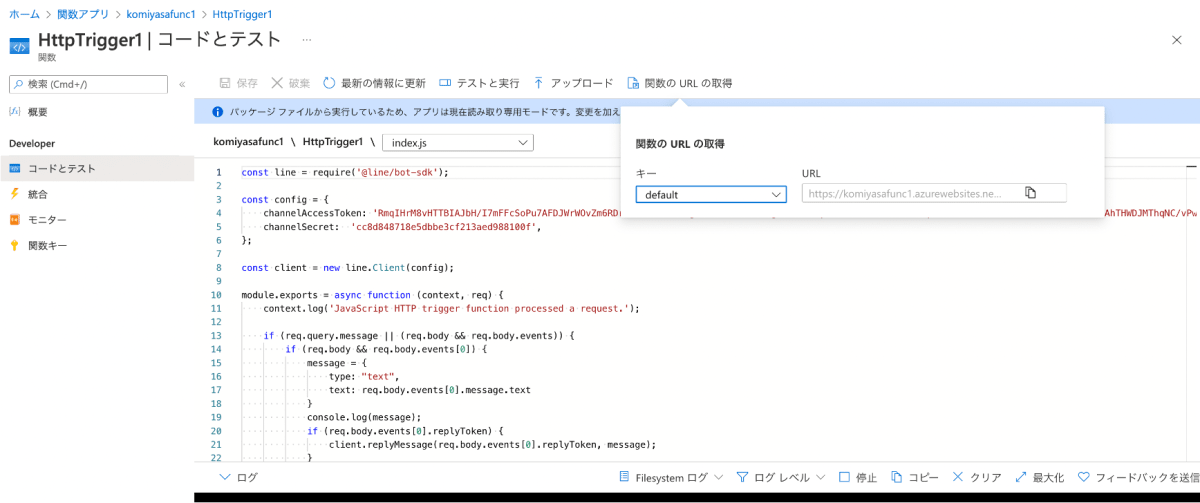
Task: Click the ホーム breadcrumb link
Action: 24,15
